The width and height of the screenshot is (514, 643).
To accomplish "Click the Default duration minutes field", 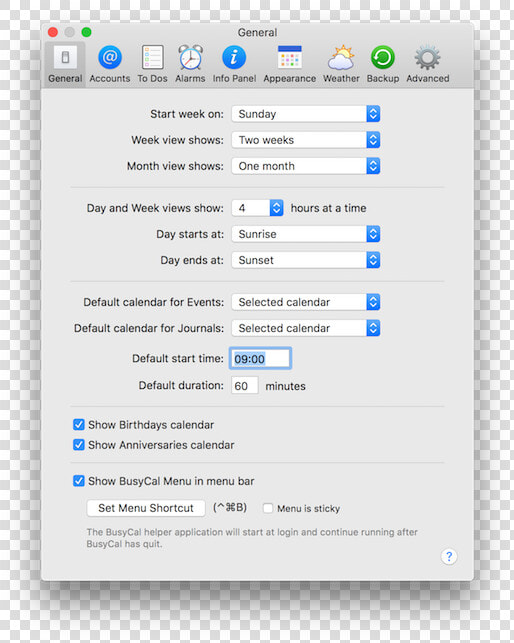I will click(x=244, y=386).
